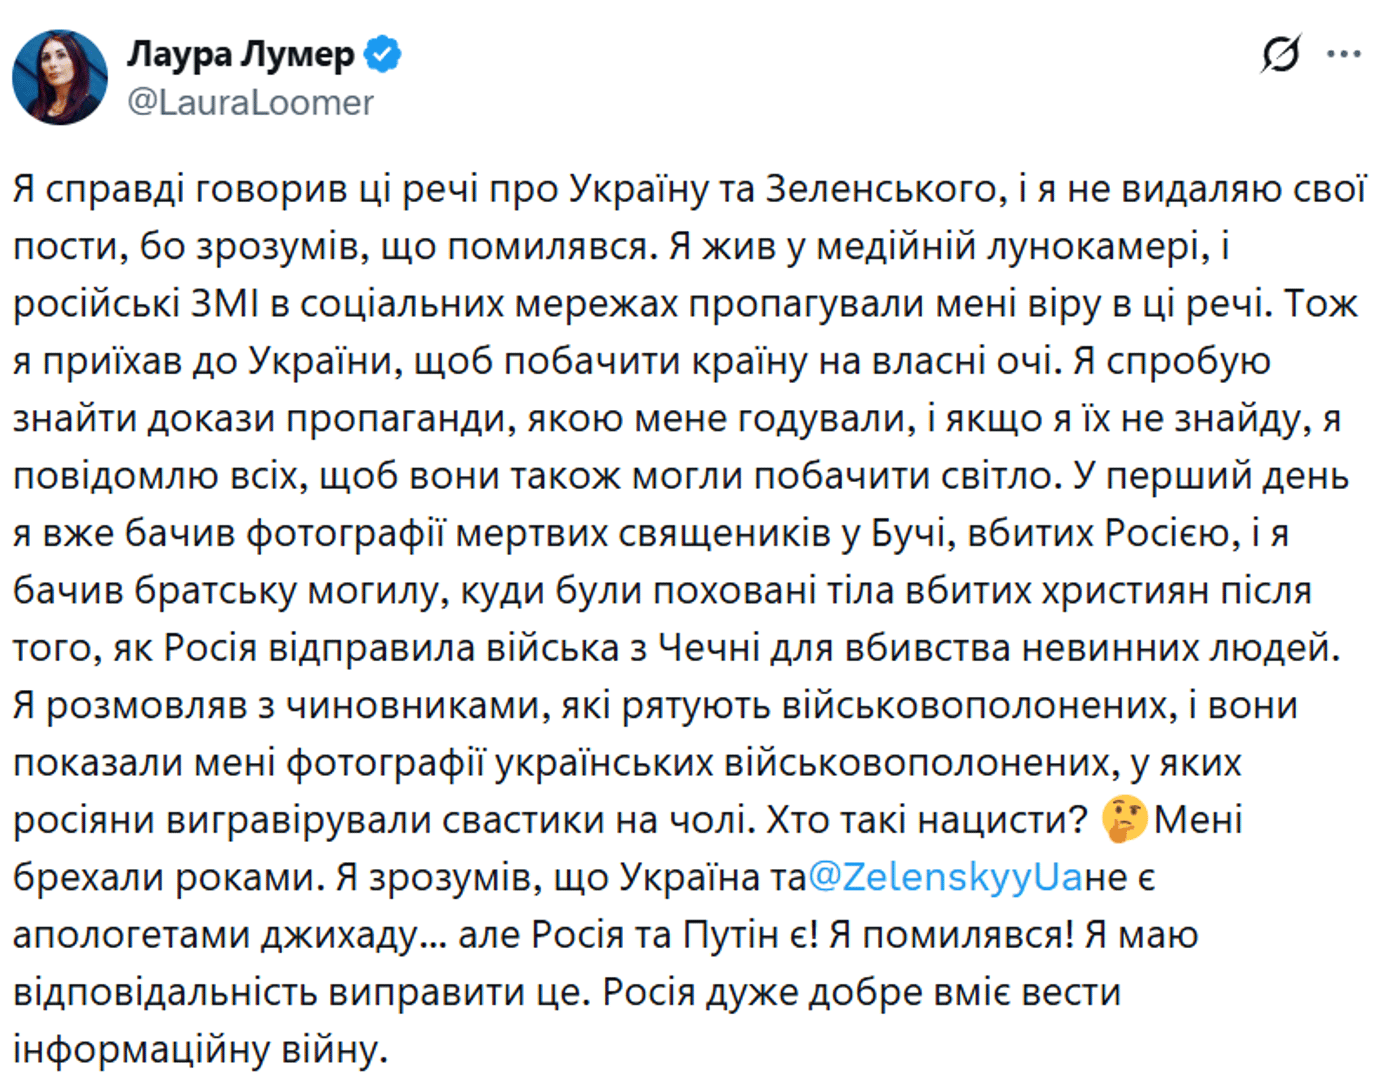Open Лаура Лумер's profile picture
The width and height of the screenshot is (1400, 1092).
pyautogui.click(x=60, y=77)
